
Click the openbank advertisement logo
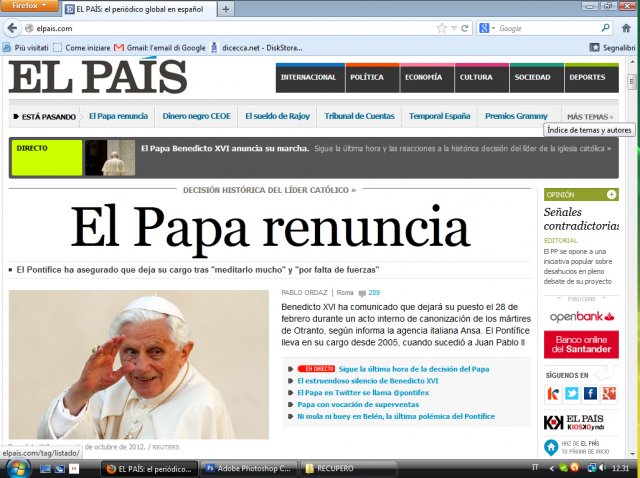click(x=582, y=316)
